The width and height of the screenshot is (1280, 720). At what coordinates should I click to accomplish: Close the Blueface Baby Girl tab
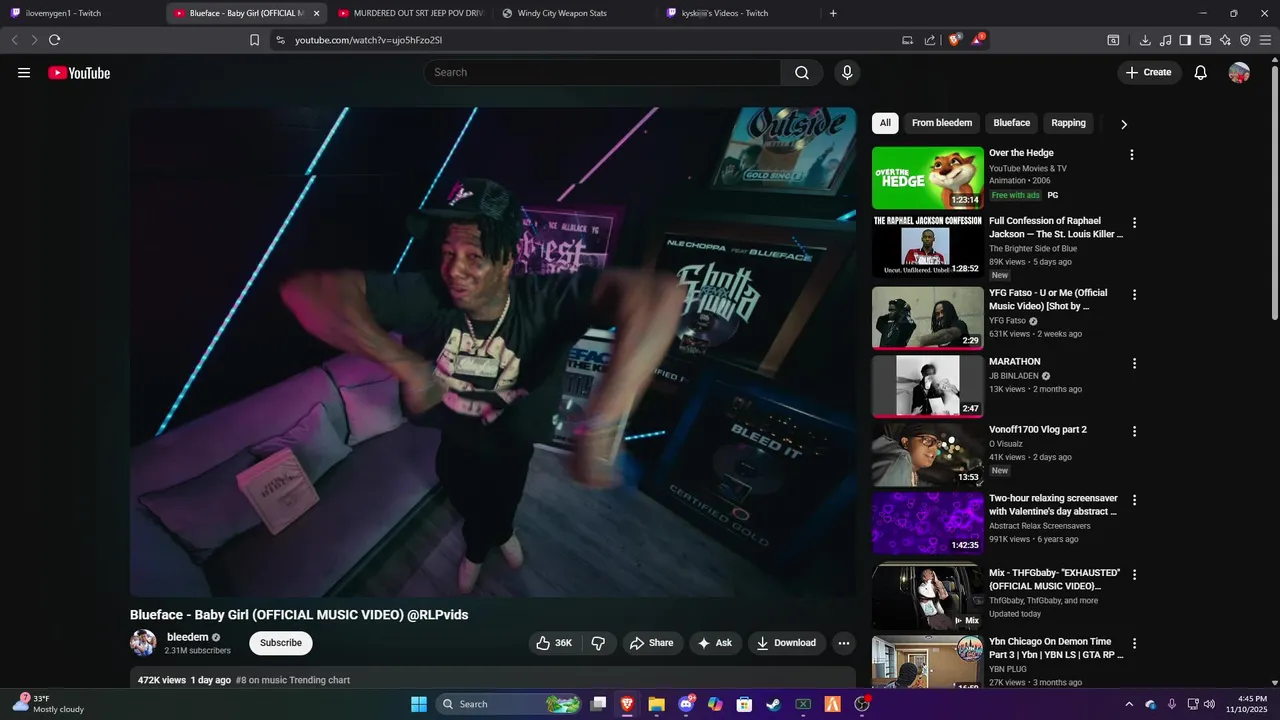[317, 13]
